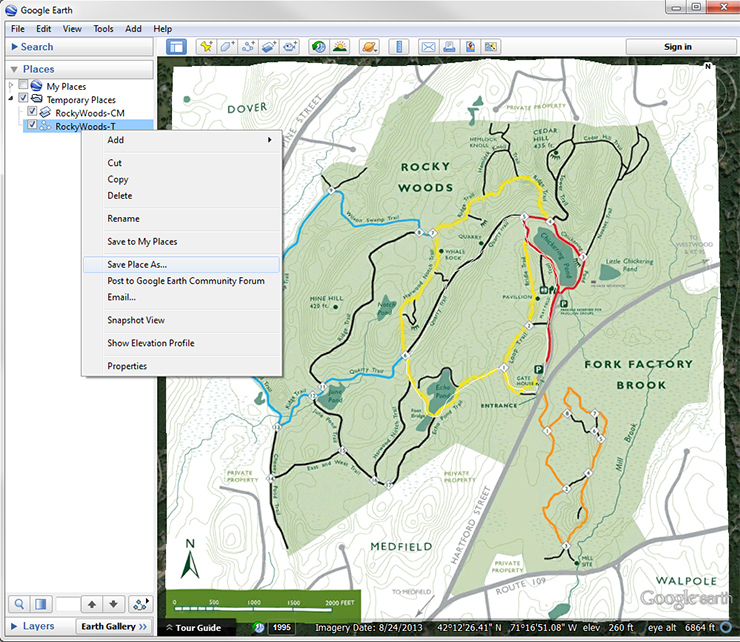This screenshot has width=740, height=642.
Task: Open the Historical Imagery clock icon
Action: (x=318, y=46)
